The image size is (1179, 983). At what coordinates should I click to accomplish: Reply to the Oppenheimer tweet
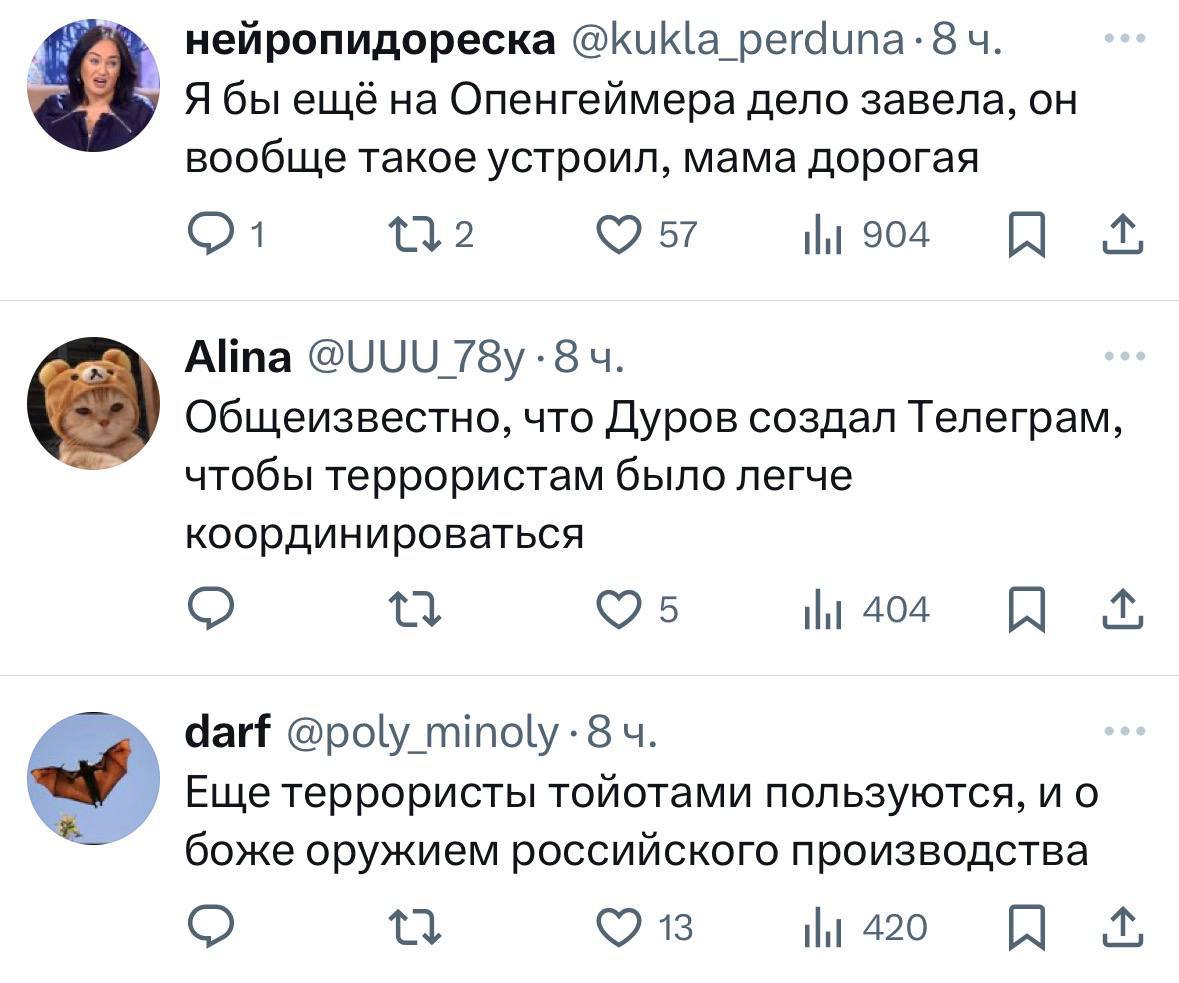(x=211, y=236)
